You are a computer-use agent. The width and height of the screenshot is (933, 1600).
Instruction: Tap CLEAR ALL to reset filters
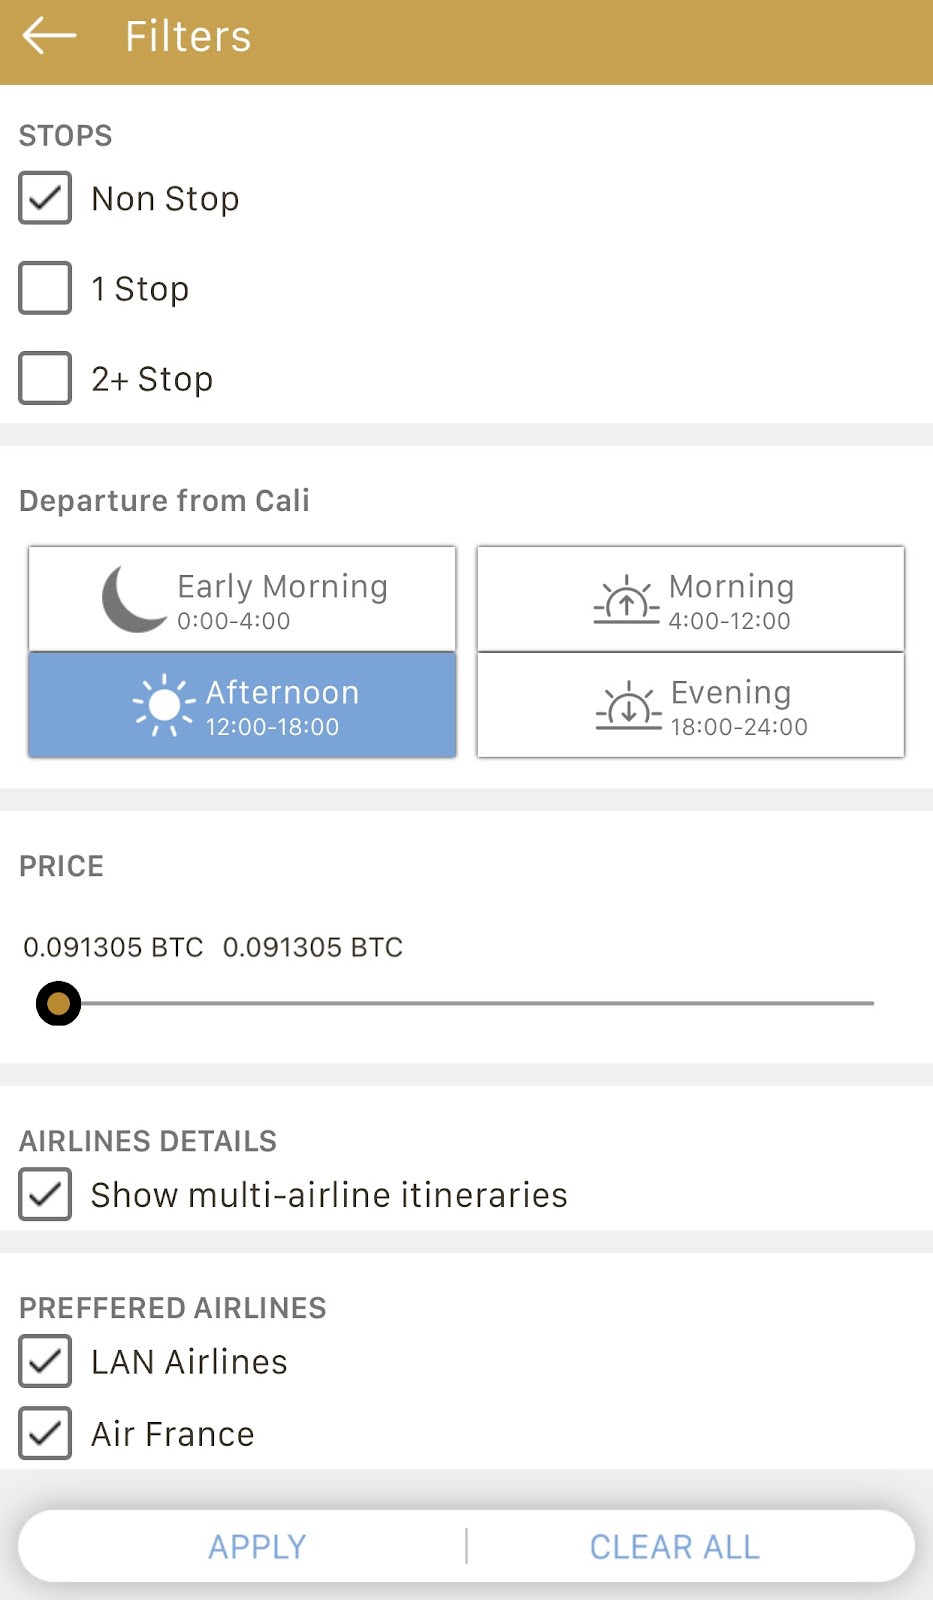675,1546
